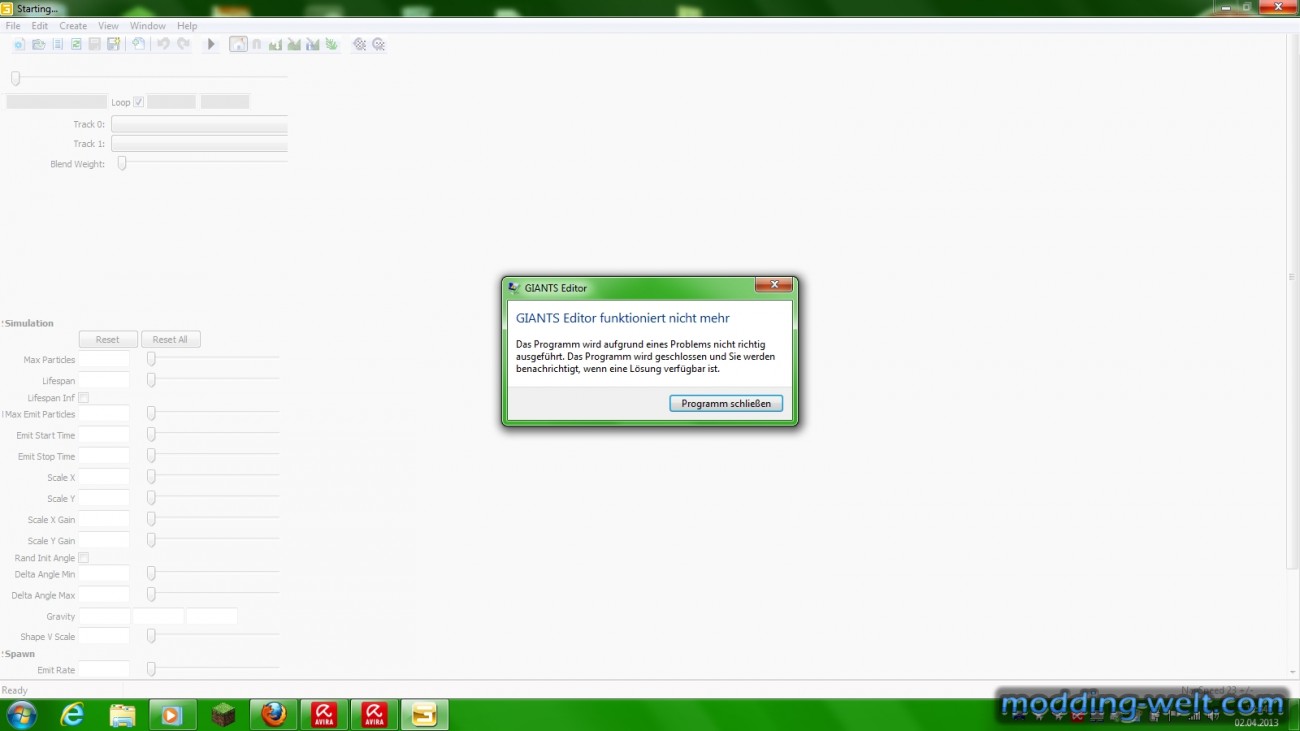Click the Max Particles slider handle
This screenshot has height=731, width=1300.
pos(151,359)
